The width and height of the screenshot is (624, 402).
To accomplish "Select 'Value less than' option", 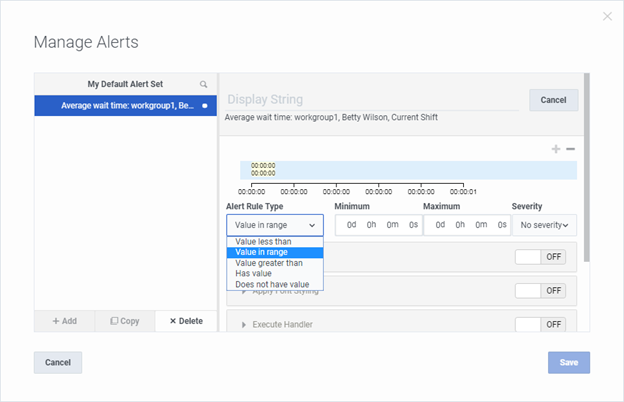I will click(x=263, y=241).
